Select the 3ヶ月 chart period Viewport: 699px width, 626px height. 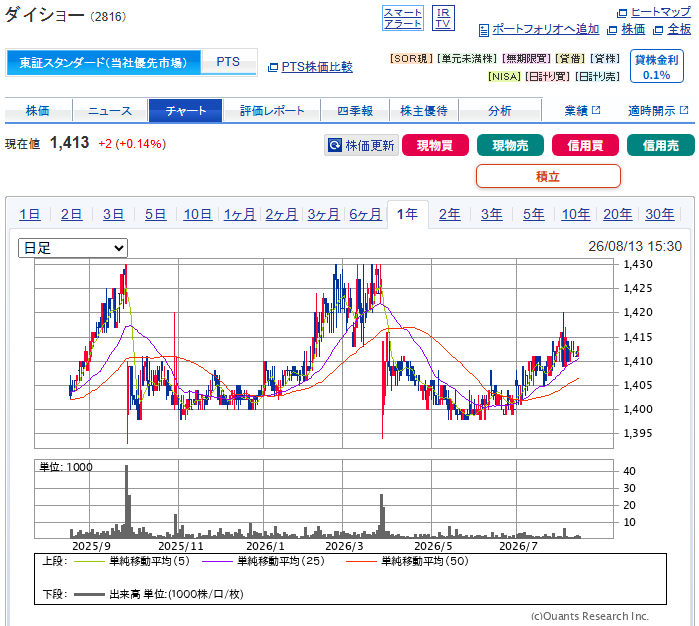click(x=323, y=214)
